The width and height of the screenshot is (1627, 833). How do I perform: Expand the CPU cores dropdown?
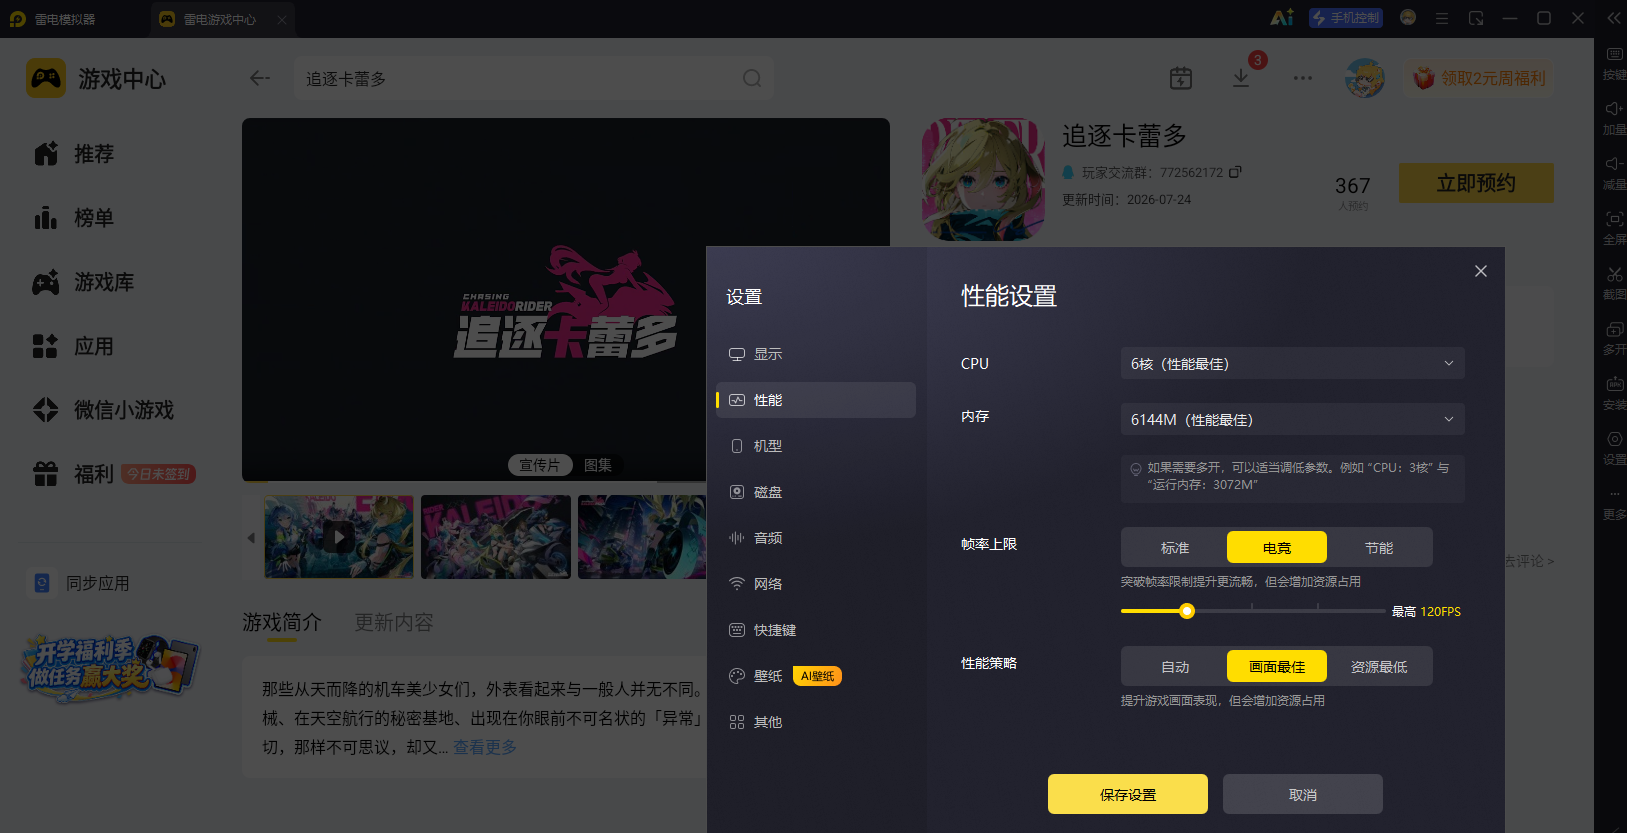click(1292, 364)
